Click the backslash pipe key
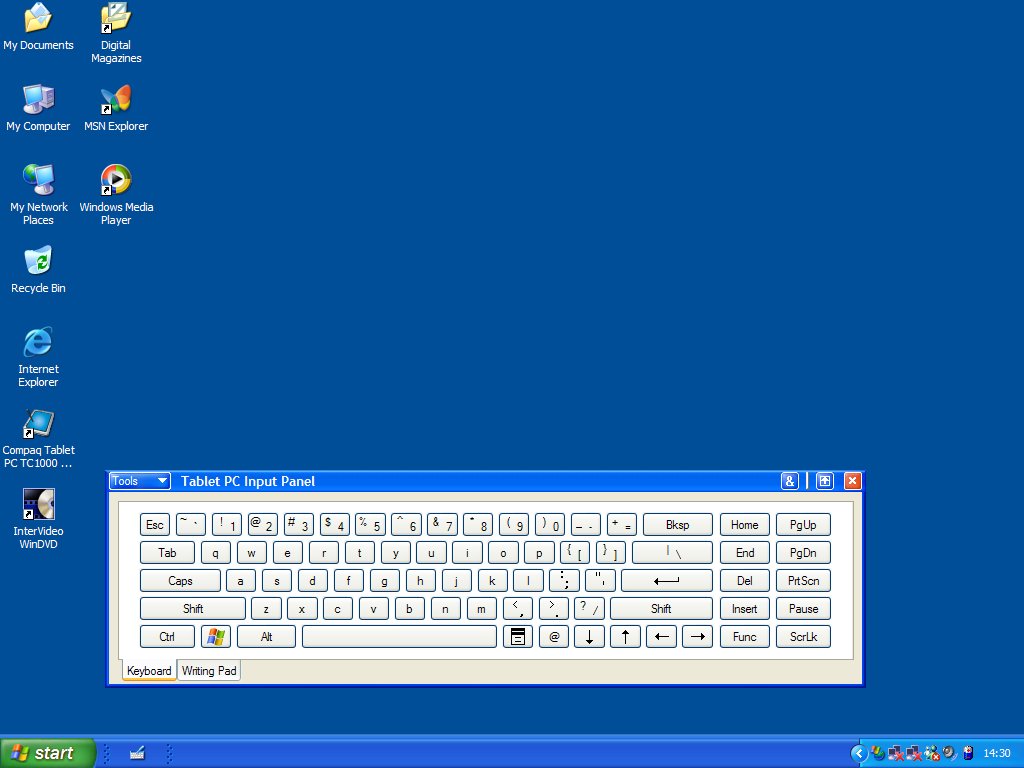Screen dimensions: 1024x768 (672, 552)
